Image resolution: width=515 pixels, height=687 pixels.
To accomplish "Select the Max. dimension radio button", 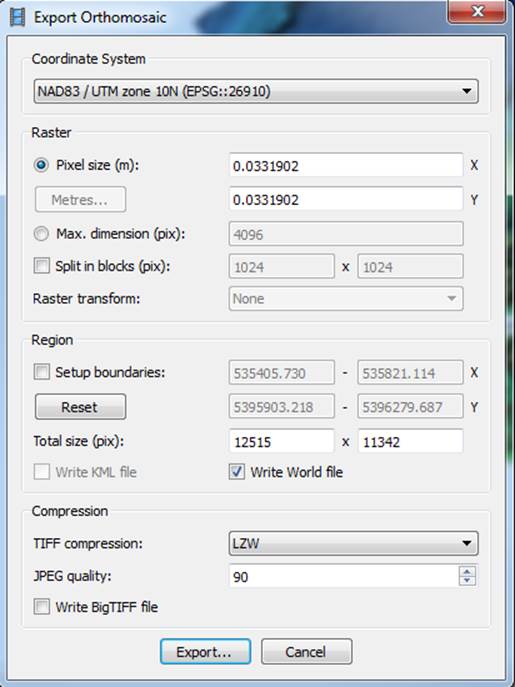I will point(41,234).
